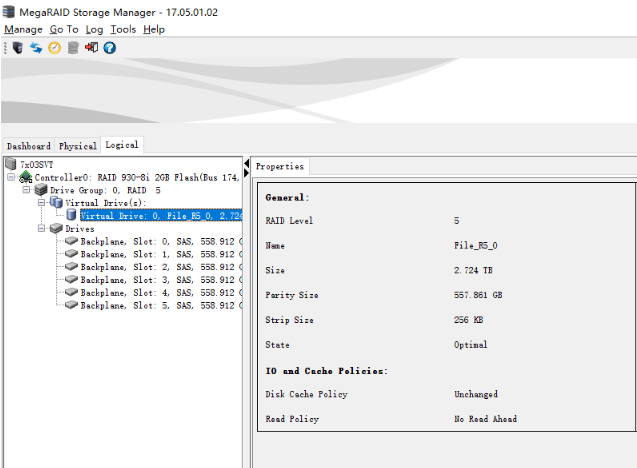Click the Properties tab in right pane

280,166
